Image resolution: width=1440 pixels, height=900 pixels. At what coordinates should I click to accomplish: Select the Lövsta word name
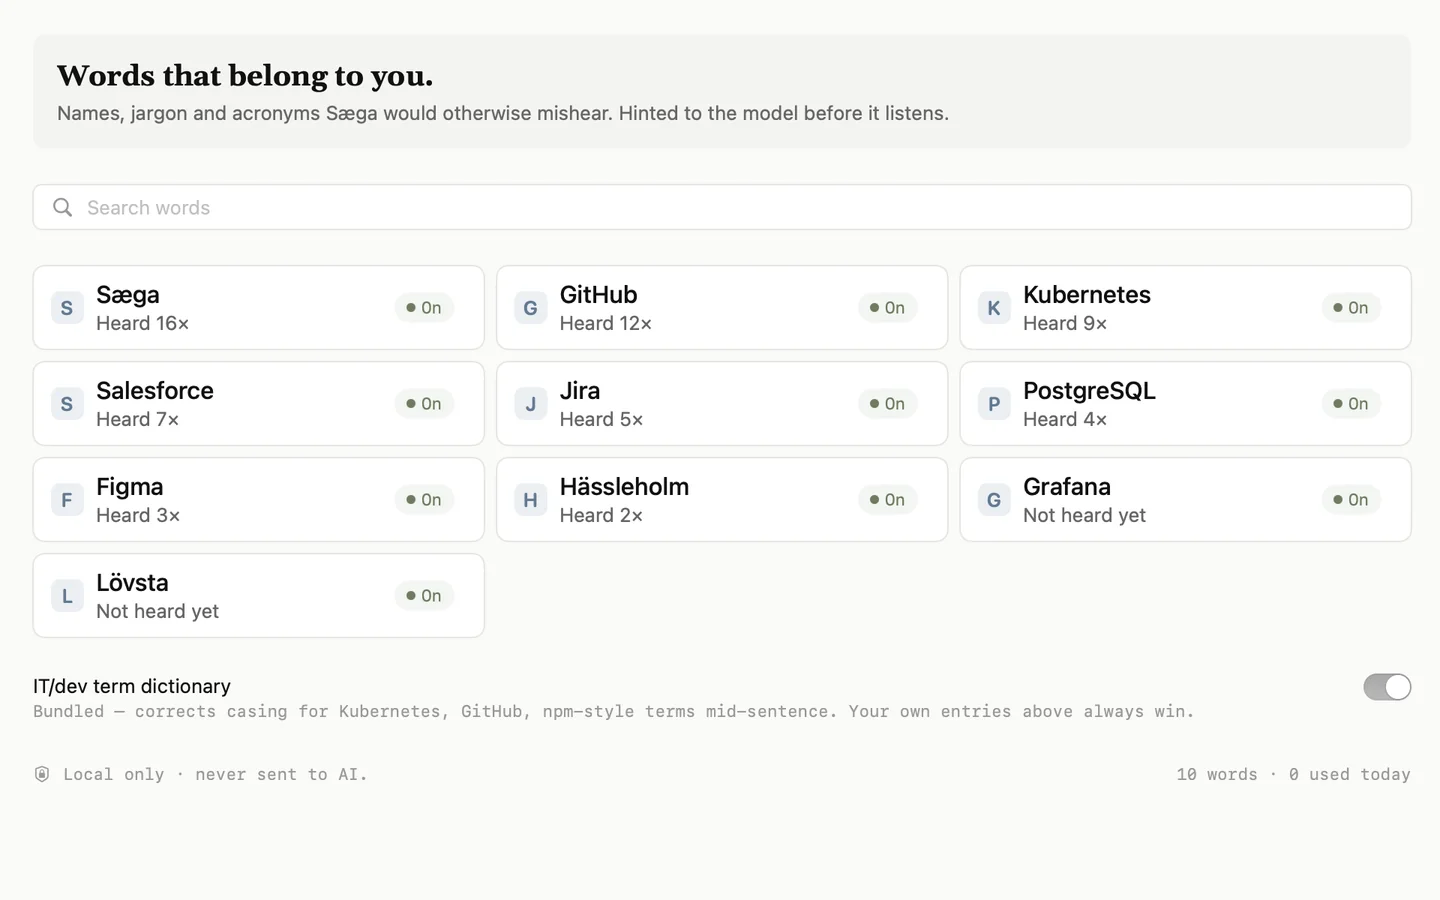(132, 583)
